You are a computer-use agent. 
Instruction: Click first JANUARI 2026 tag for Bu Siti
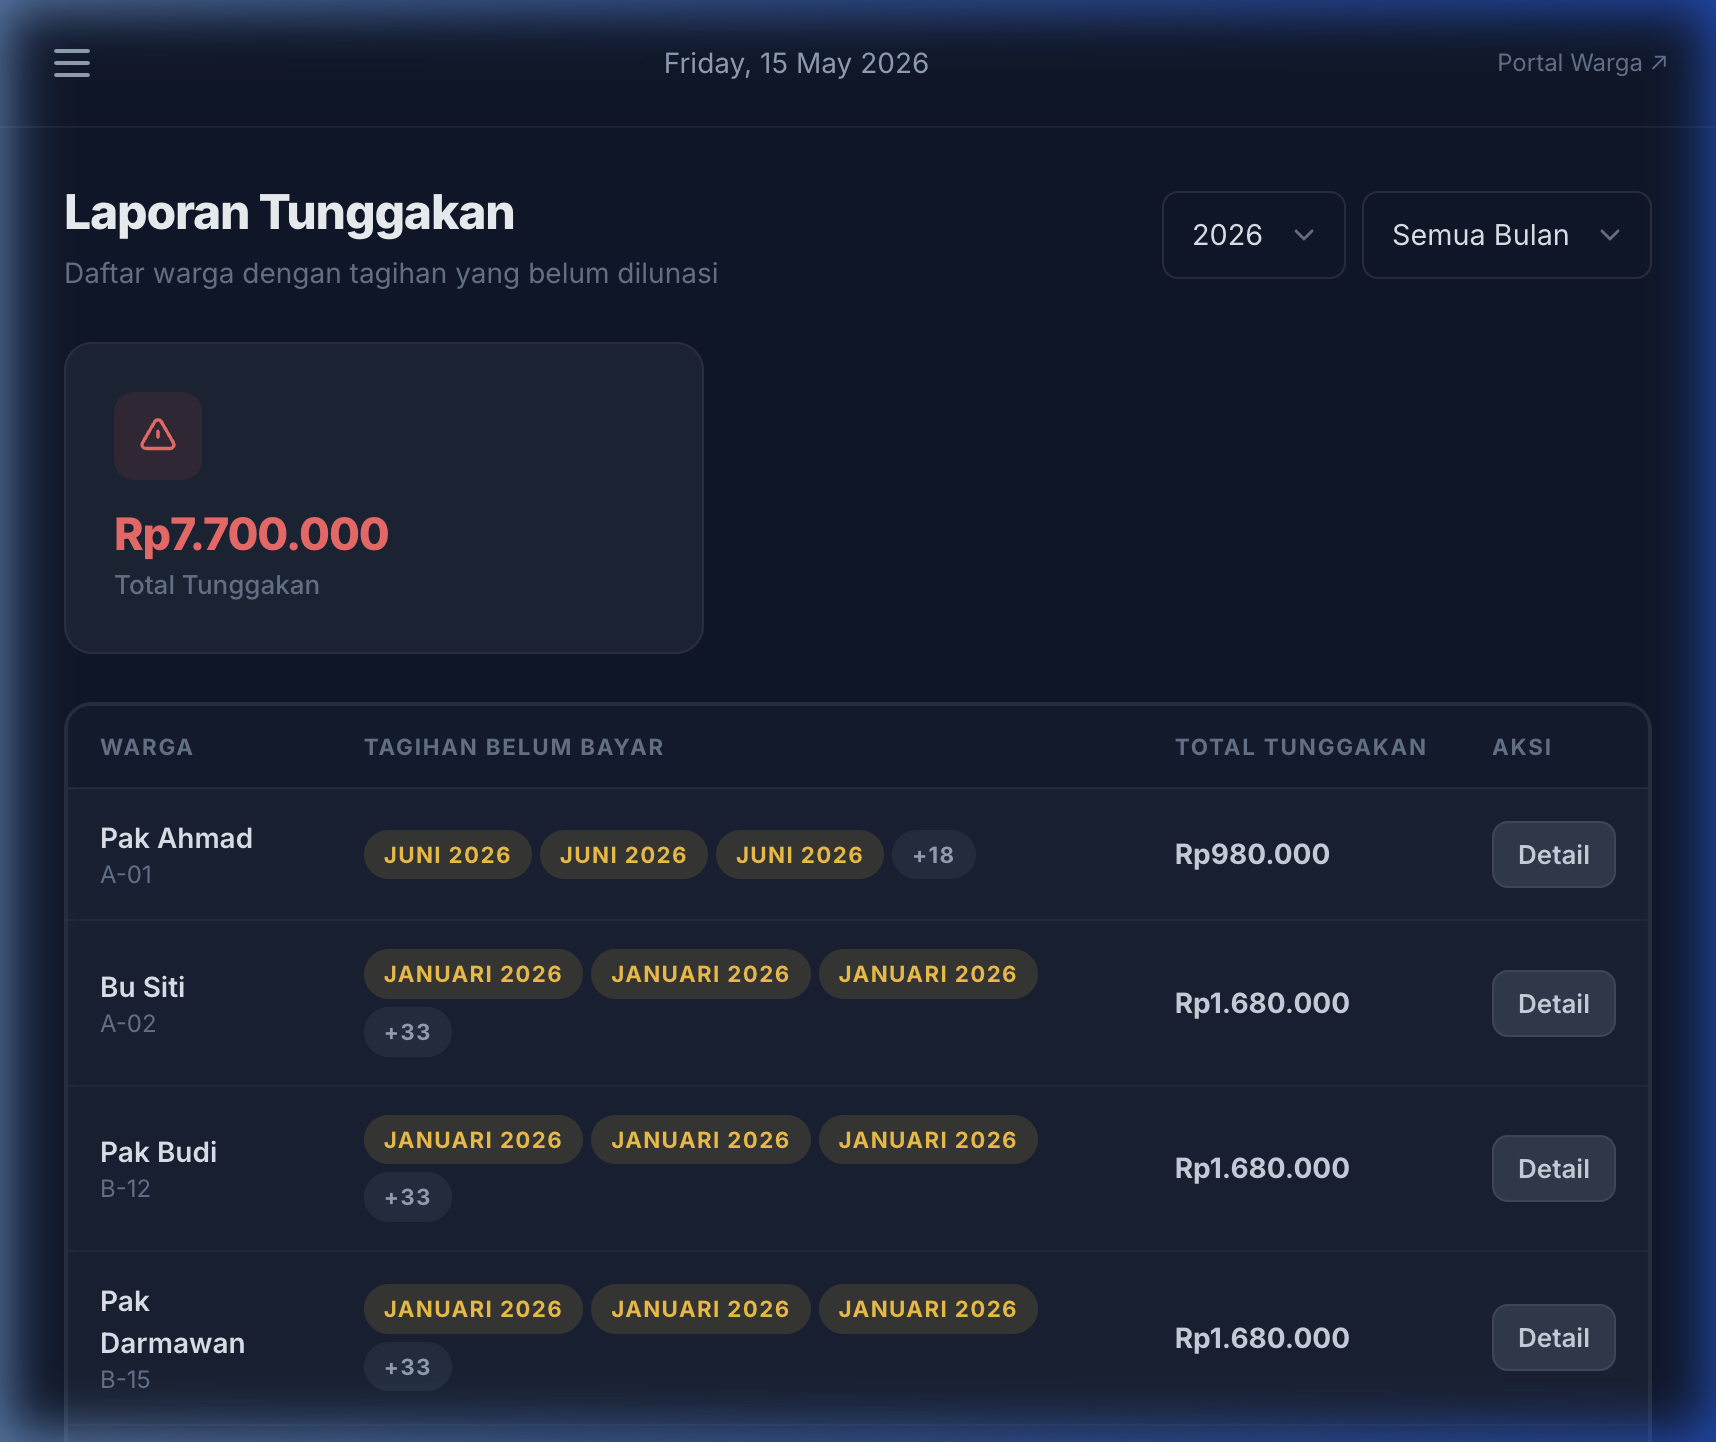[x=473, y=974]
